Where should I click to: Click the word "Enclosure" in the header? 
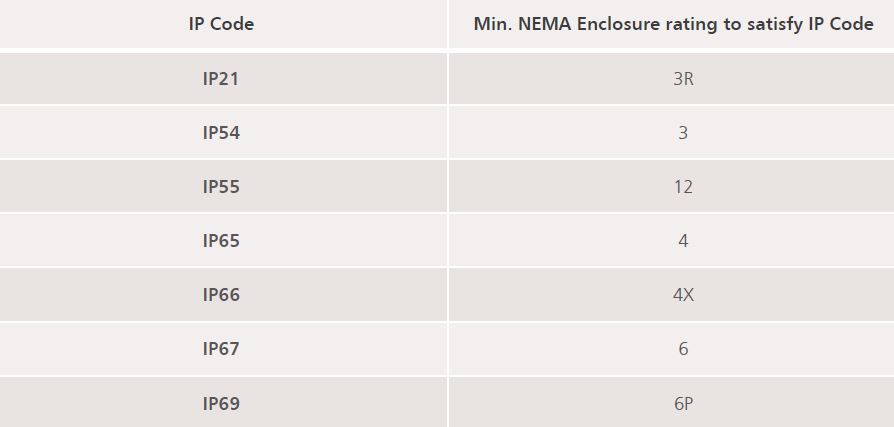[620, 24]
